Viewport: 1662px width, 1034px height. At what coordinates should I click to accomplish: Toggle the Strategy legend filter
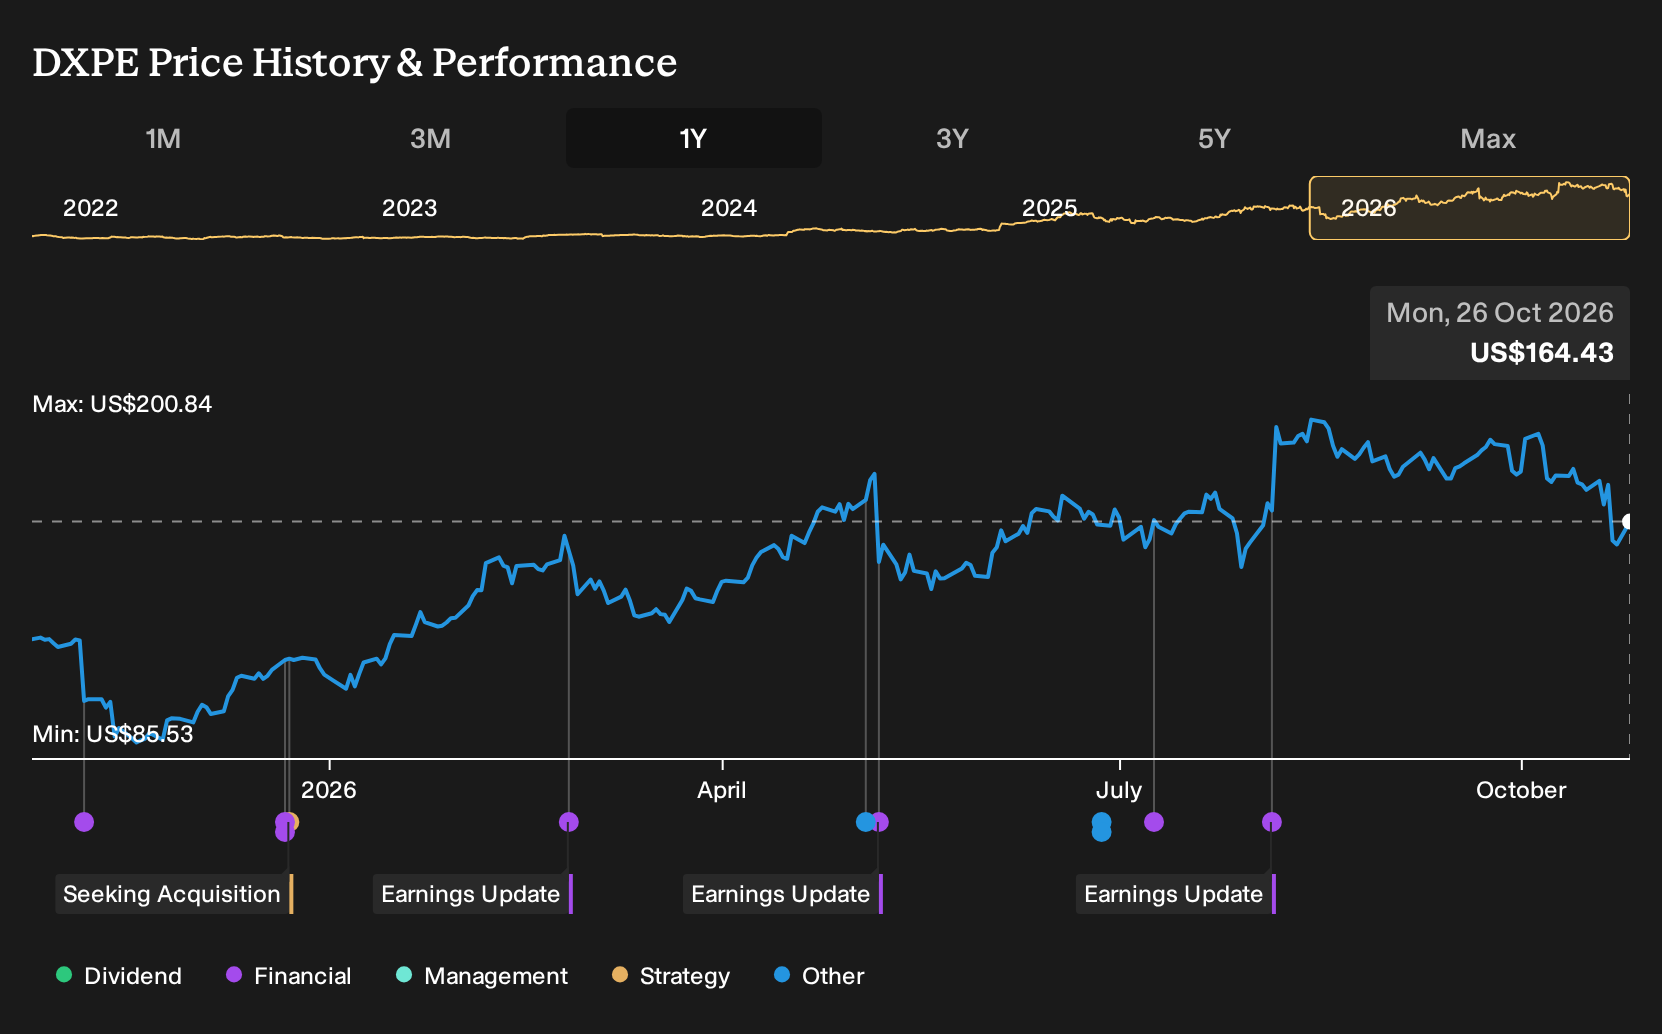pyautogui.click(x=671, y=976)
